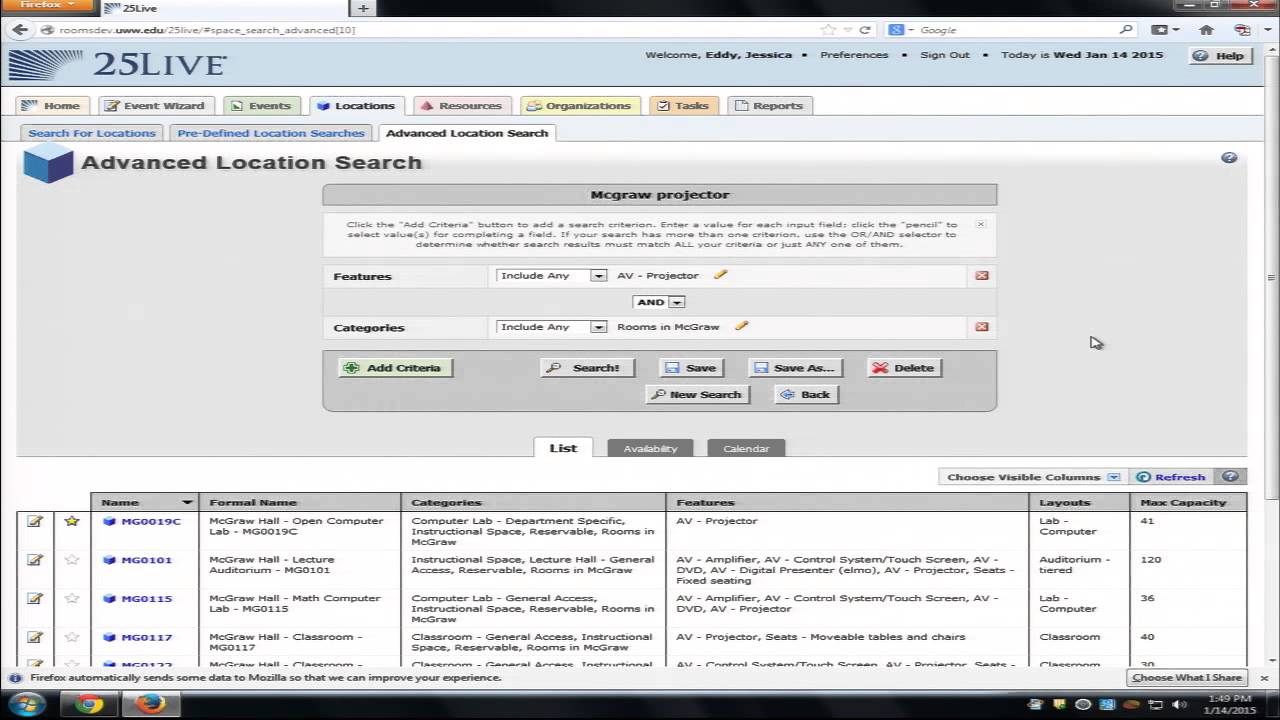Open help icon beside Advanced Location Search
This screenshot has height=720, width=1280.
pos(1229,158)
